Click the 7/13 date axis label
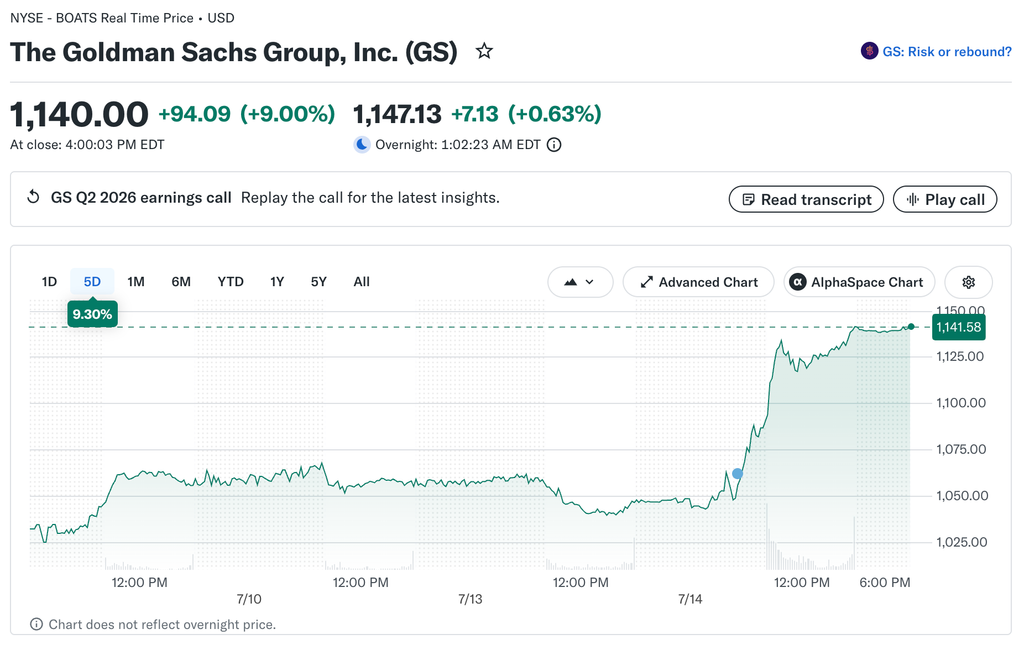The width and height of the screenshot is (1024, 652). pyautogui.click(x=470, y=598)
